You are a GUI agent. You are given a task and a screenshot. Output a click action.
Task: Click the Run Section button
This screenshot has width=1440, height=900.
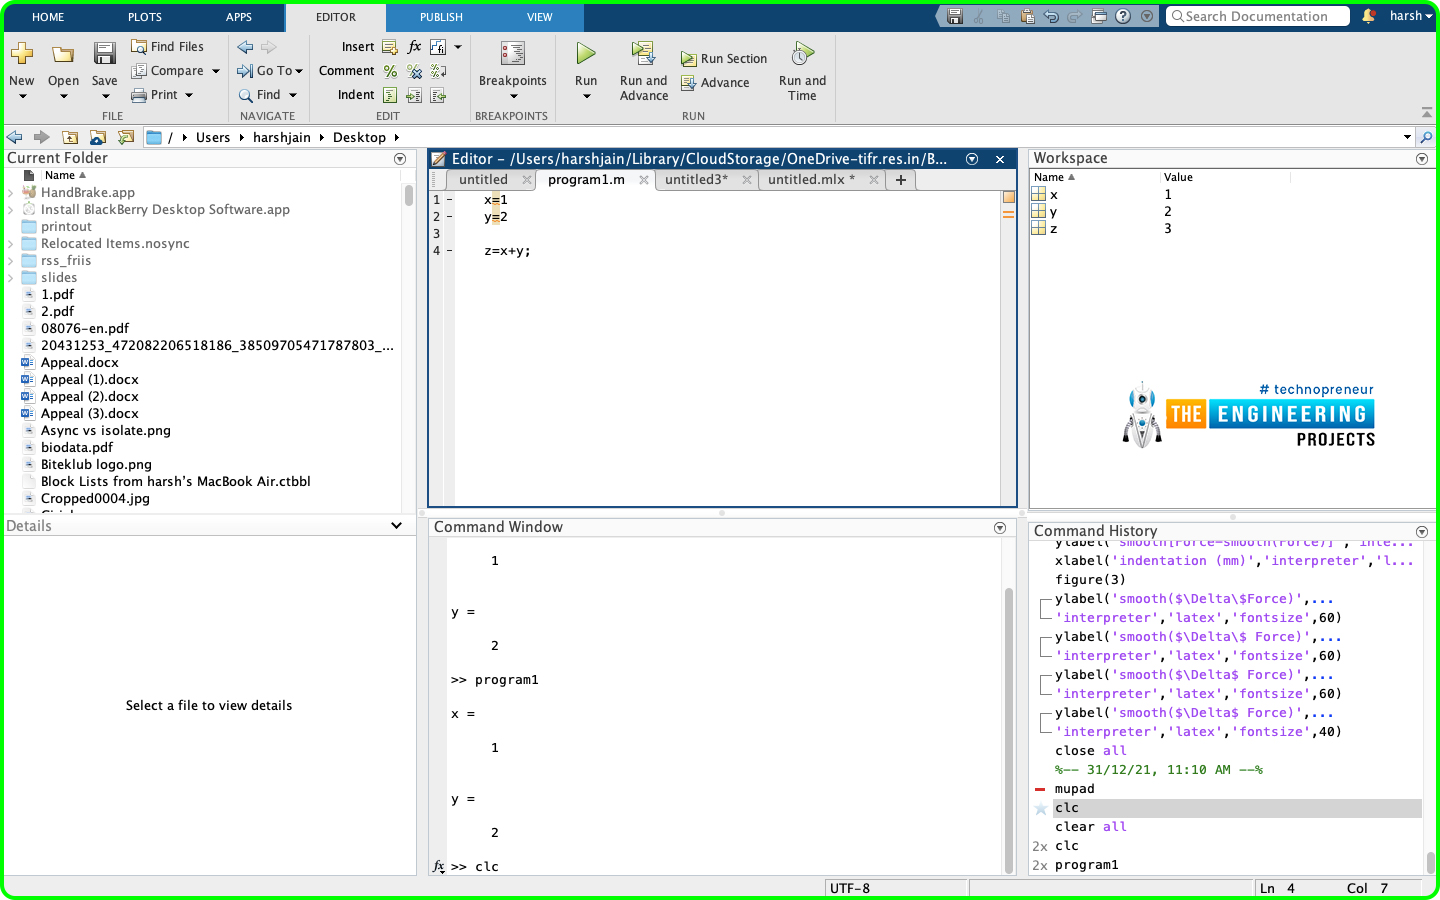click(x=723, y=58)
